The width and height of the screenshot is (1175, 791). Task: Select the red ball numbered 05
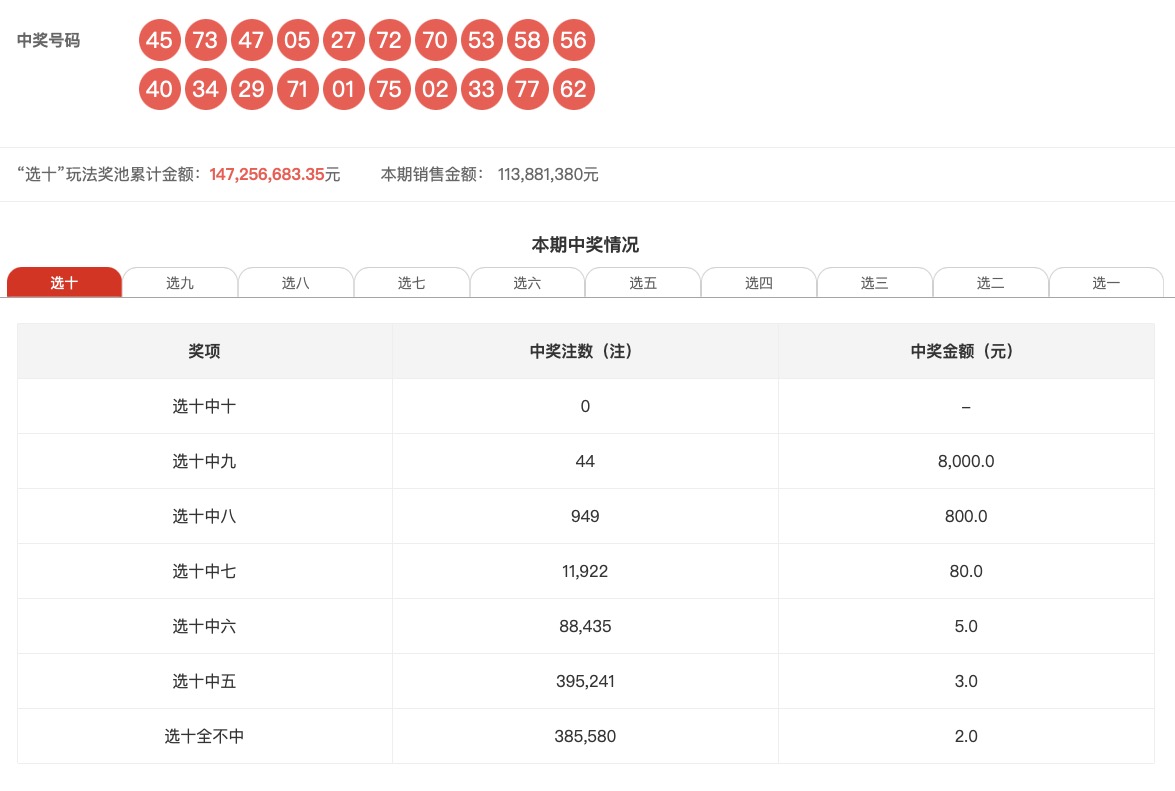coord(297,41)
